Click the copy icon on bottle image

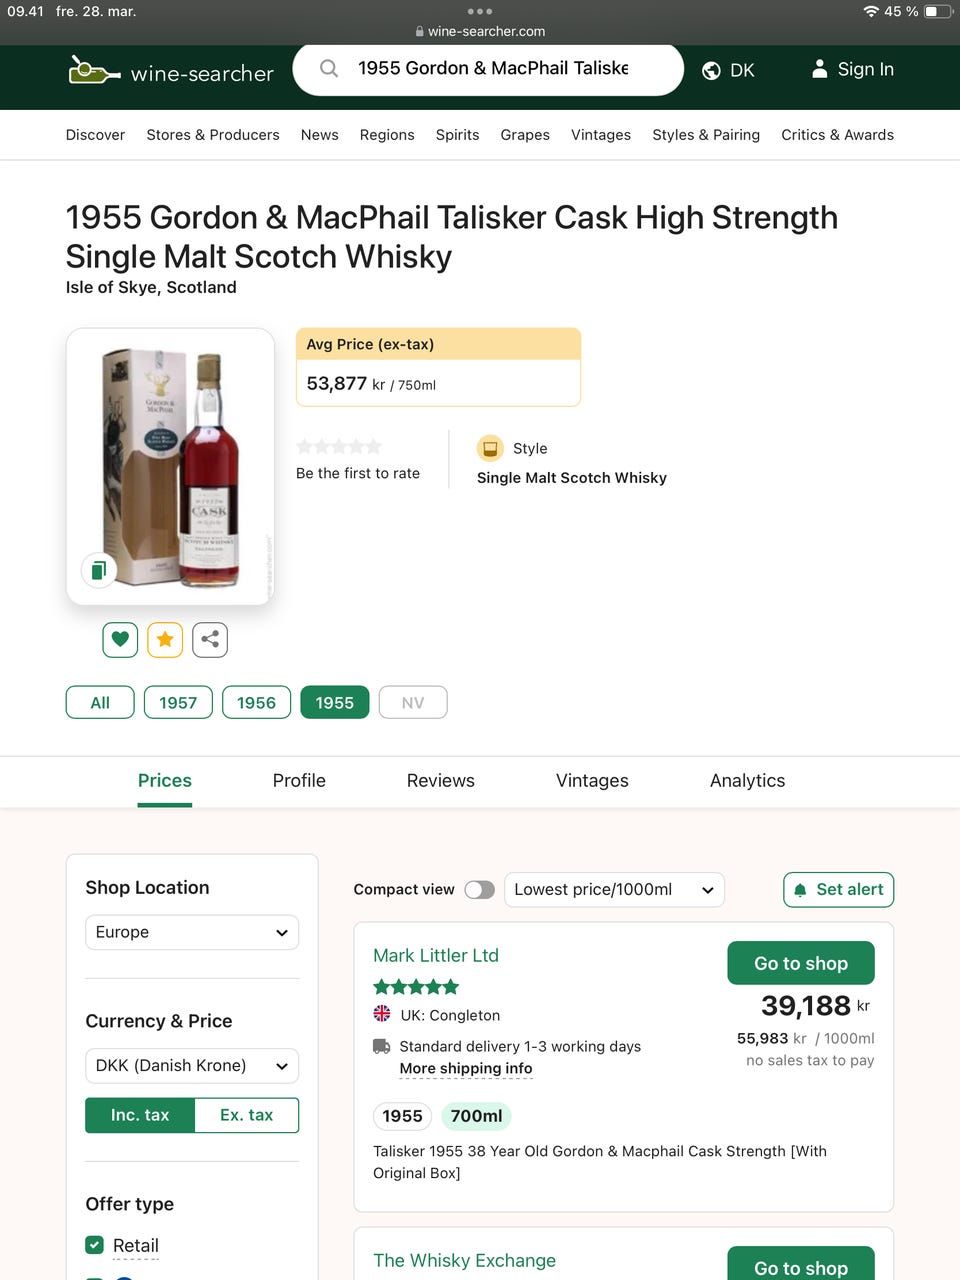99,570
